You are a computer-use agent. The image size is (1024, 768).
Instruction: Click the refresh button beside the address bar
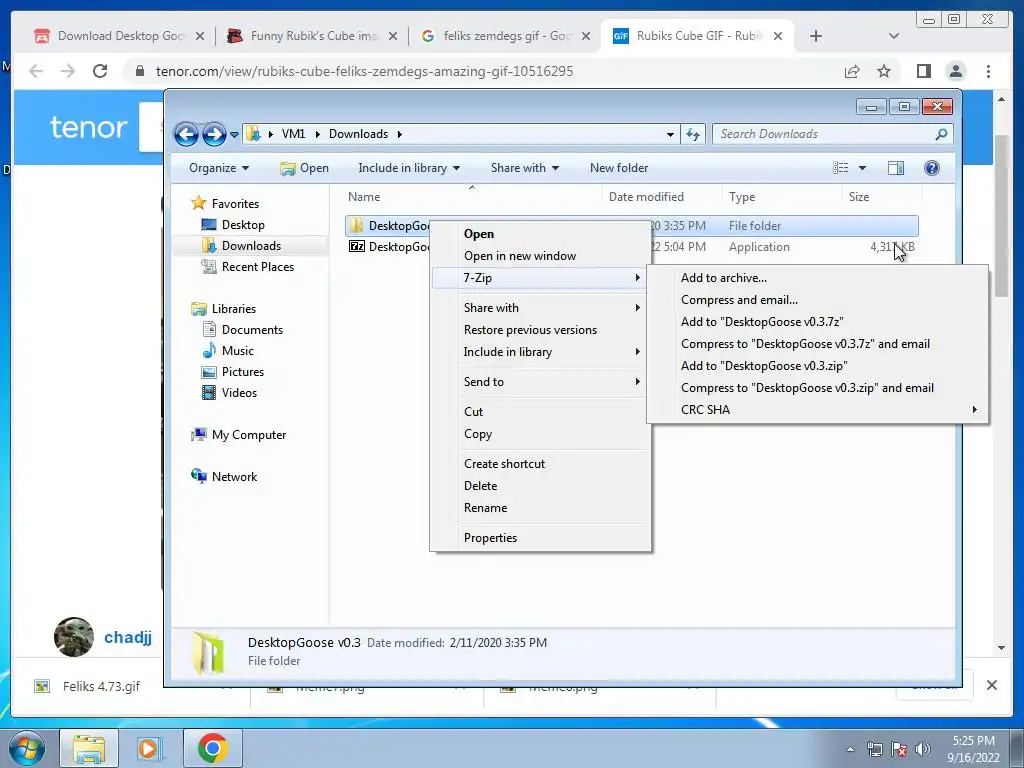(692, 135)
